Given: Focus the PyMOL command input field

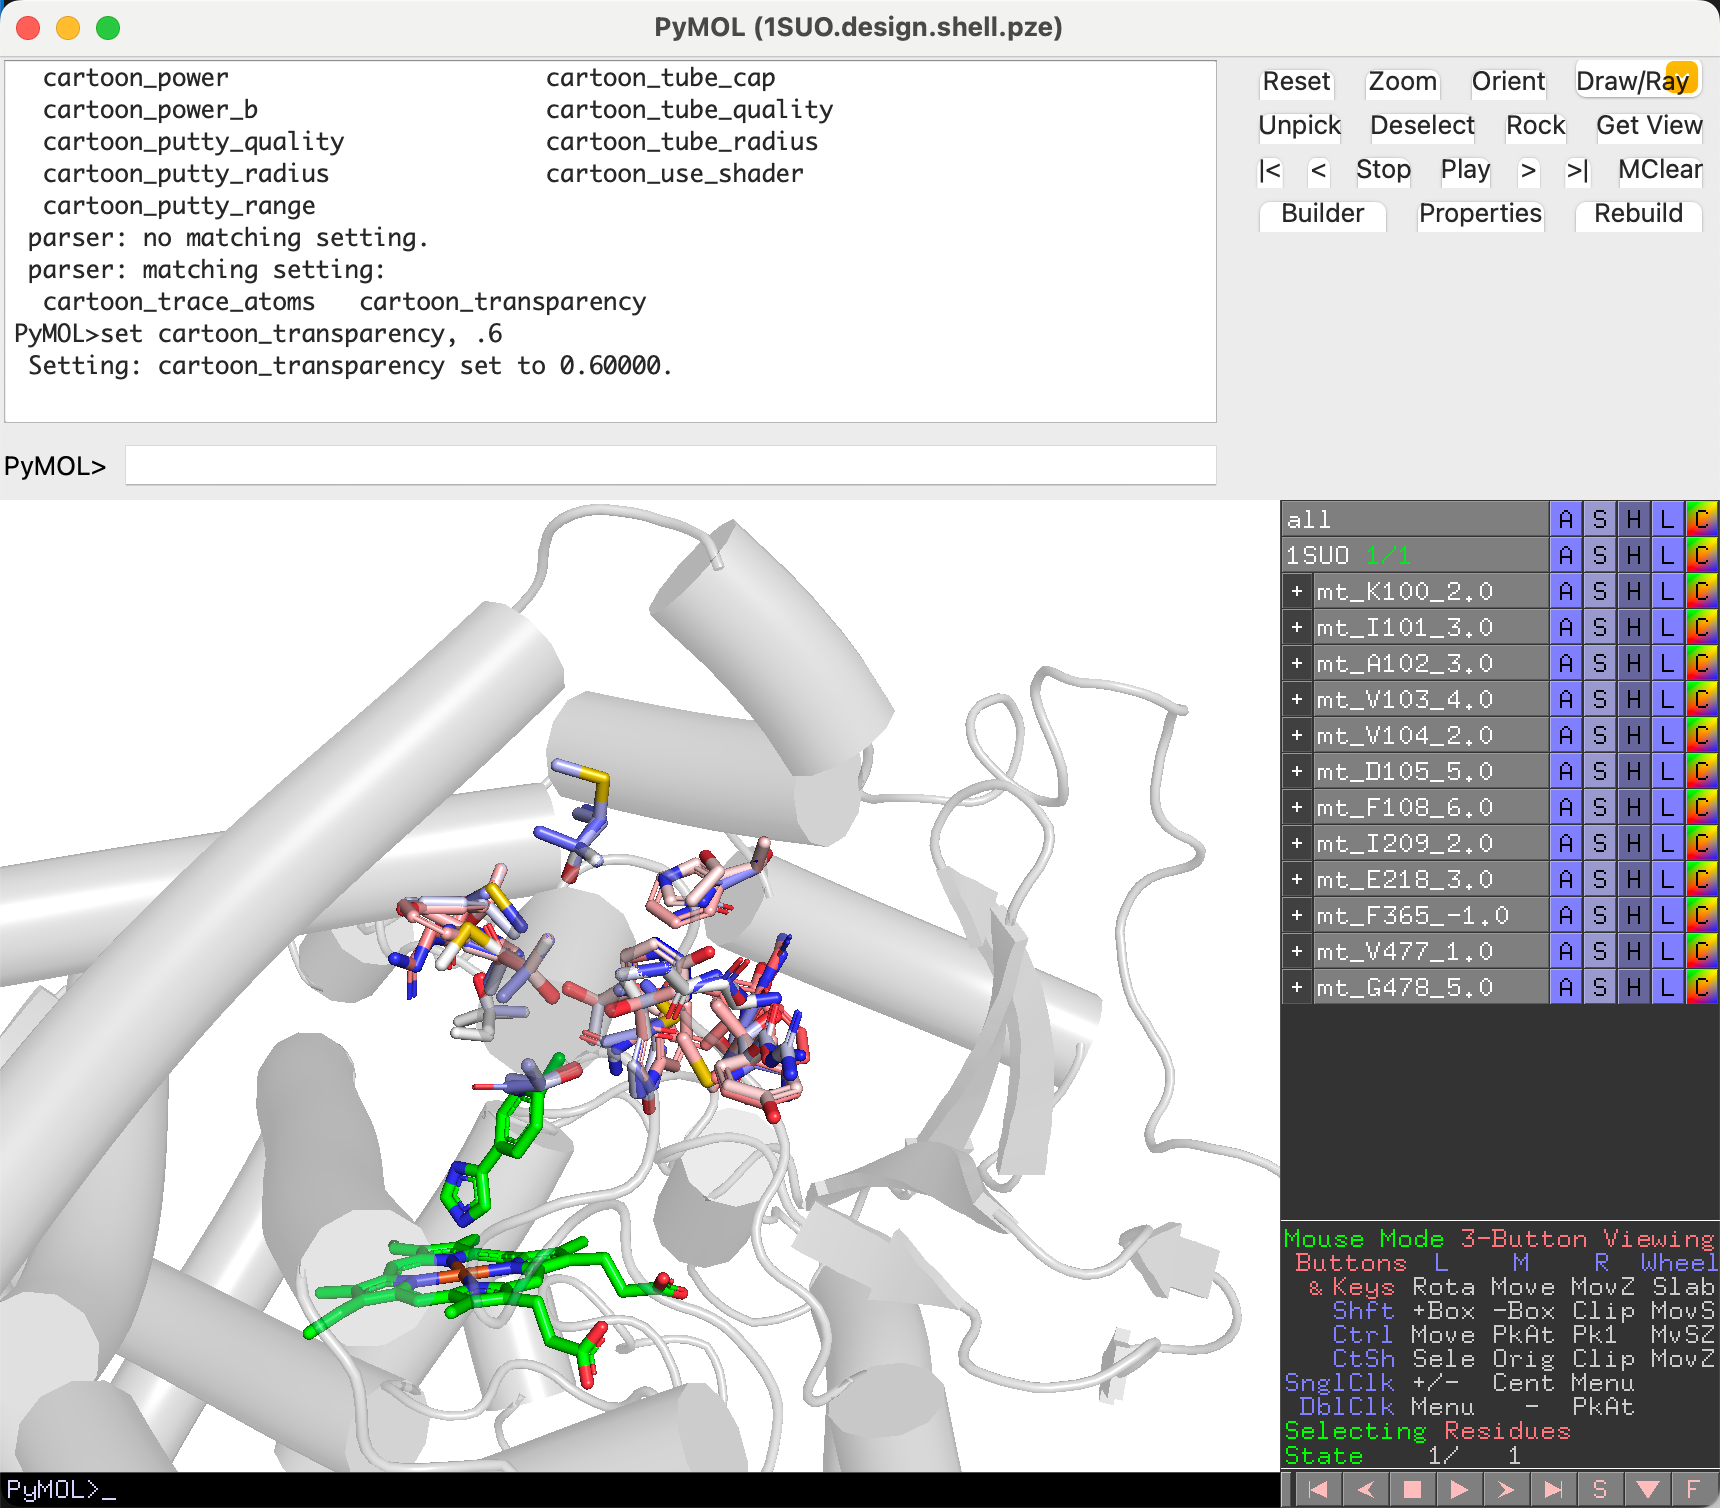Looking at the screenshot, I should click(x=670, y=466).
